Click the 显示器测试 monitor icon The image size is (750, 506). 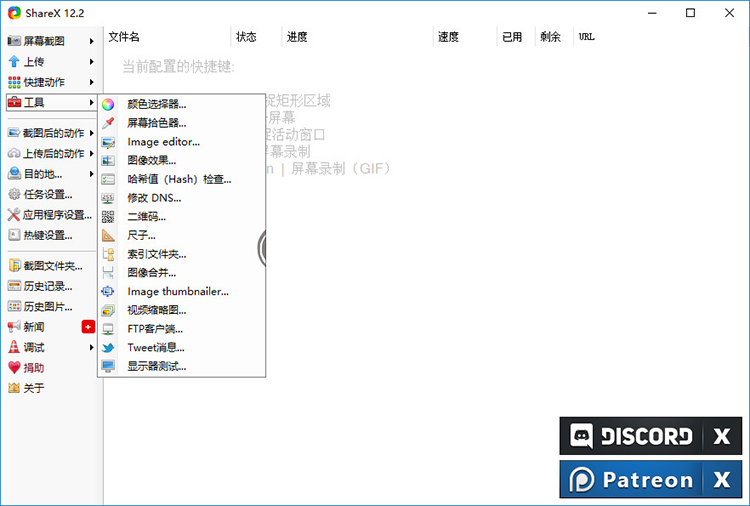click(108, 367)
